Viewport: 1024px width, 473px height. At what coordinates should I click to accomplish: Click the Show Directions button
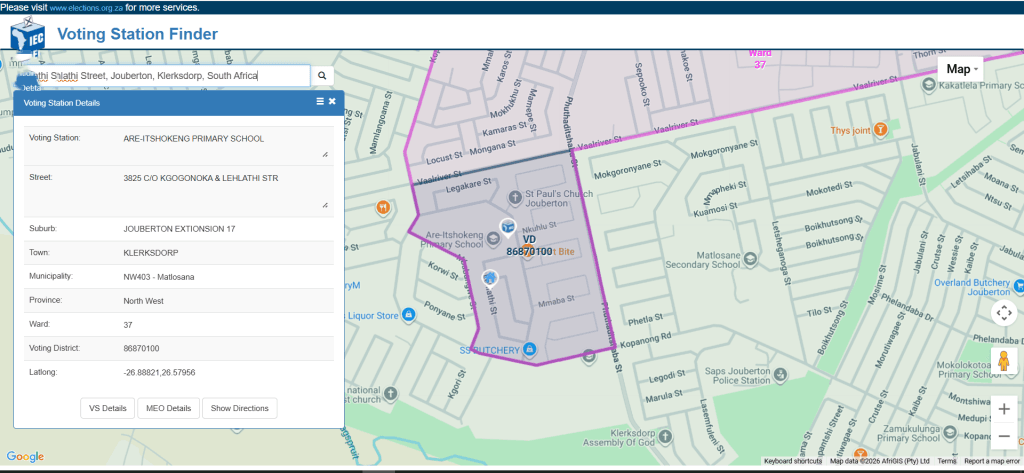point(239,408)
